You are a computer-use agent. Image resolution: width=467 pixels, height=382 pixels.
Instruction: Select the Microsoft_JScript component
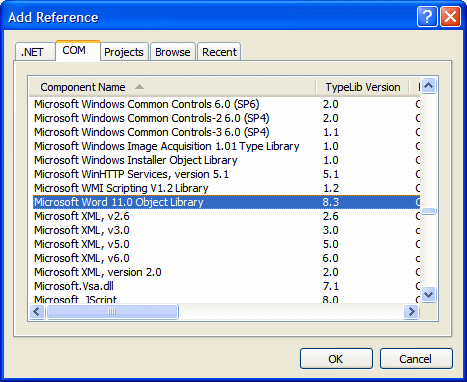[75, 299]
